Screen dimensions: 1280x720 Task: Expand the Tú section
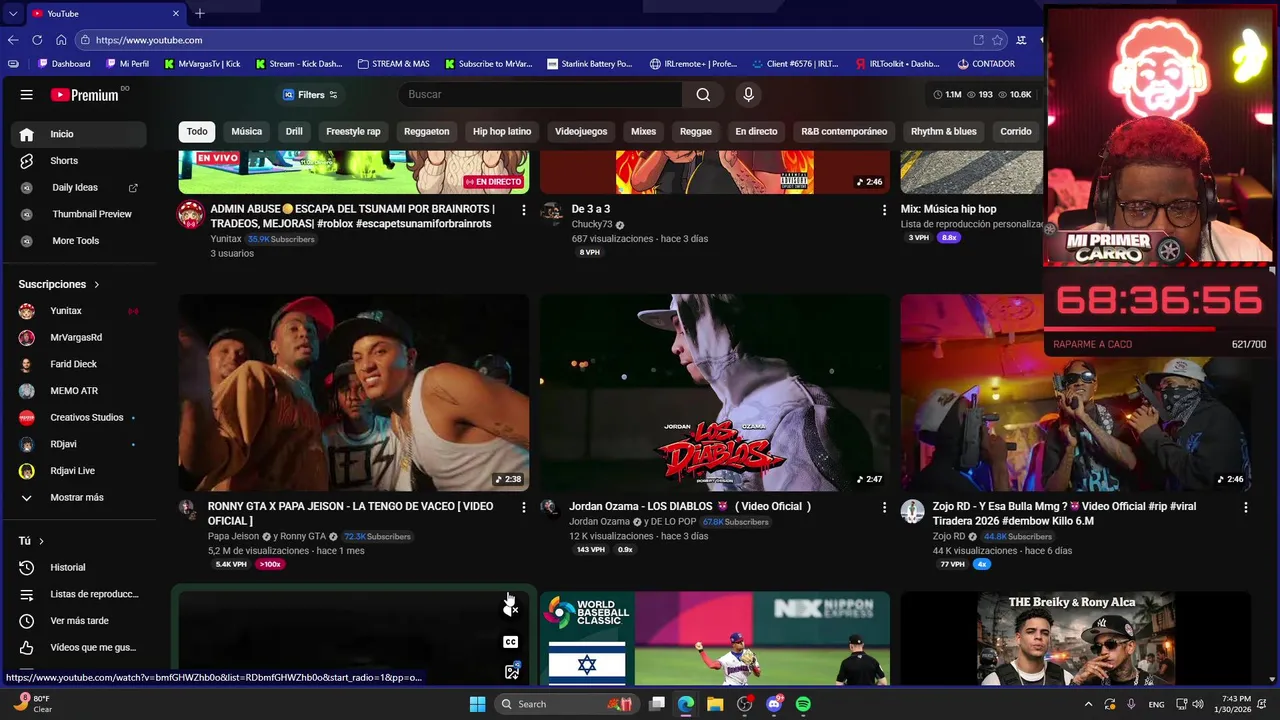pos(31,541)
